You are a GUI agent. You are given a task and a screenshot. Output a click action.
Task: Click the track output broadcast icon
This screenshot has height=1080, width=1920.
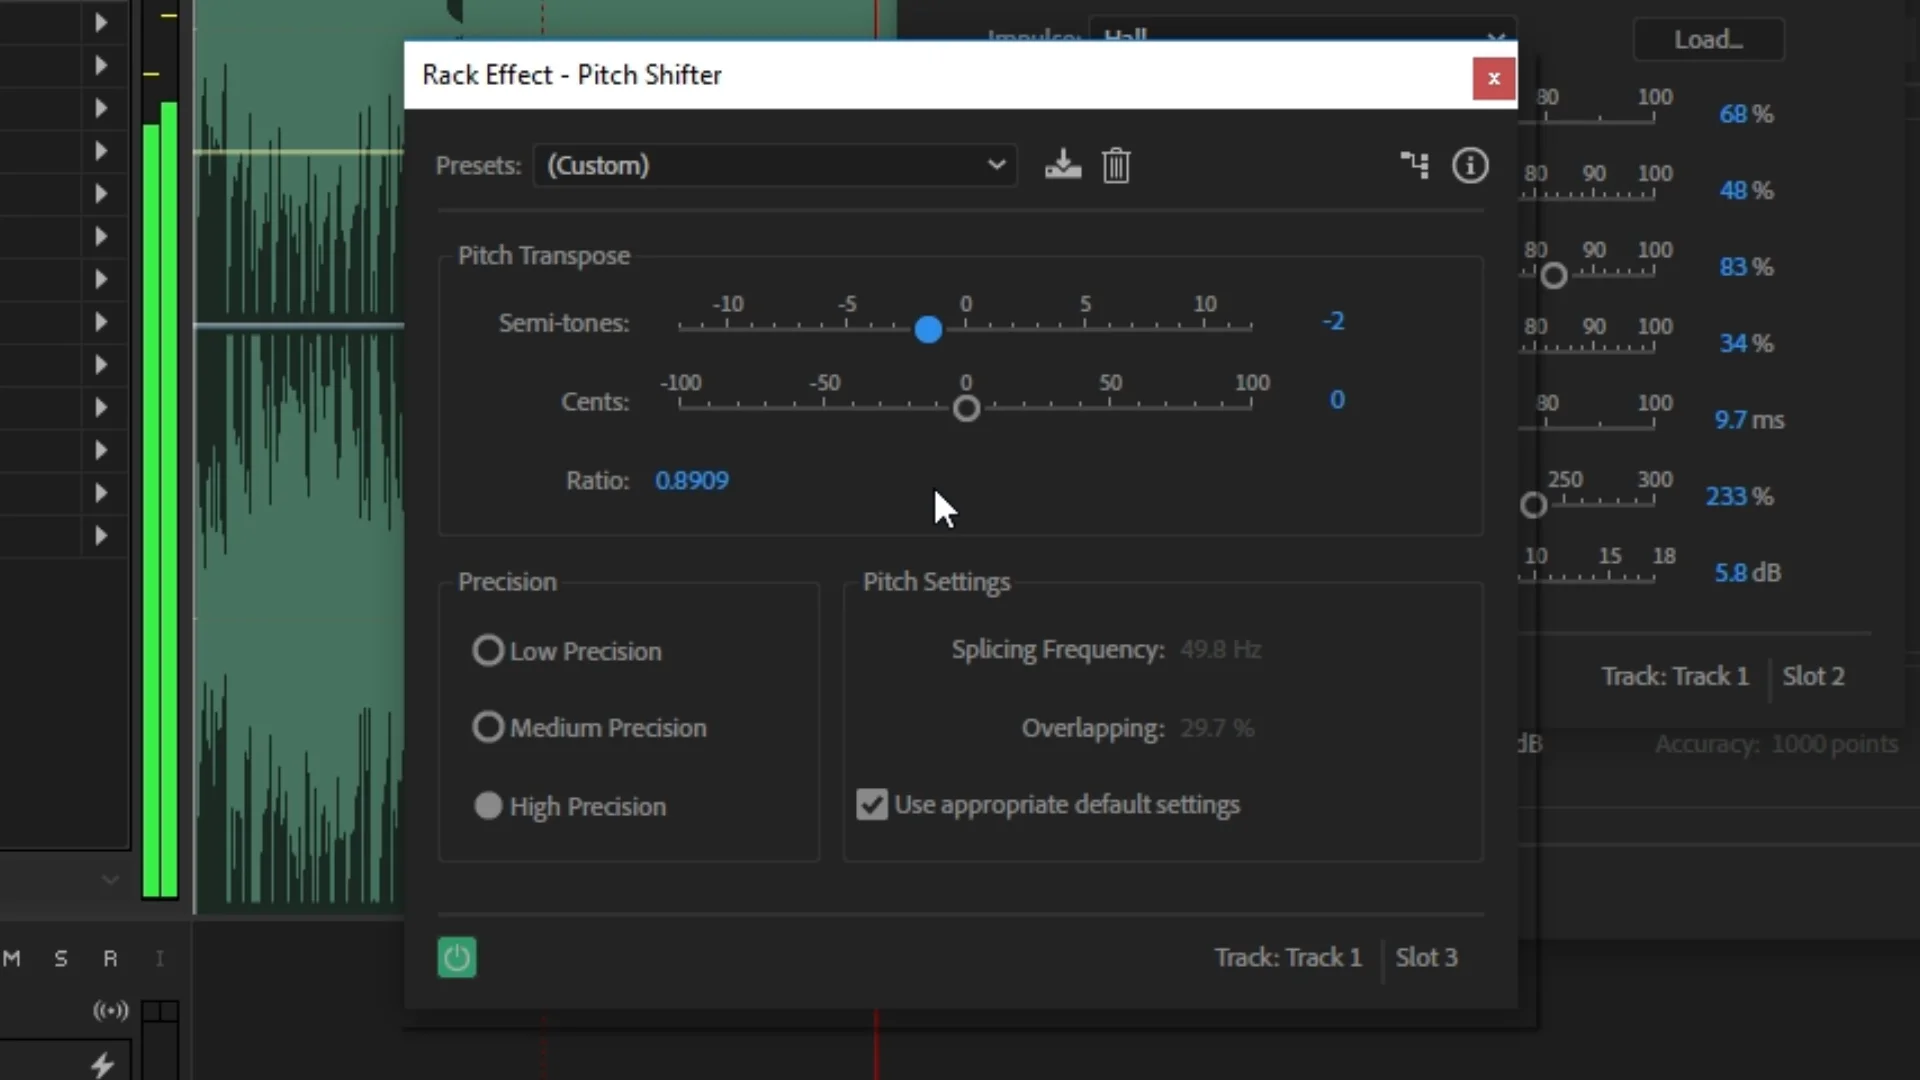pos(111,1010)
